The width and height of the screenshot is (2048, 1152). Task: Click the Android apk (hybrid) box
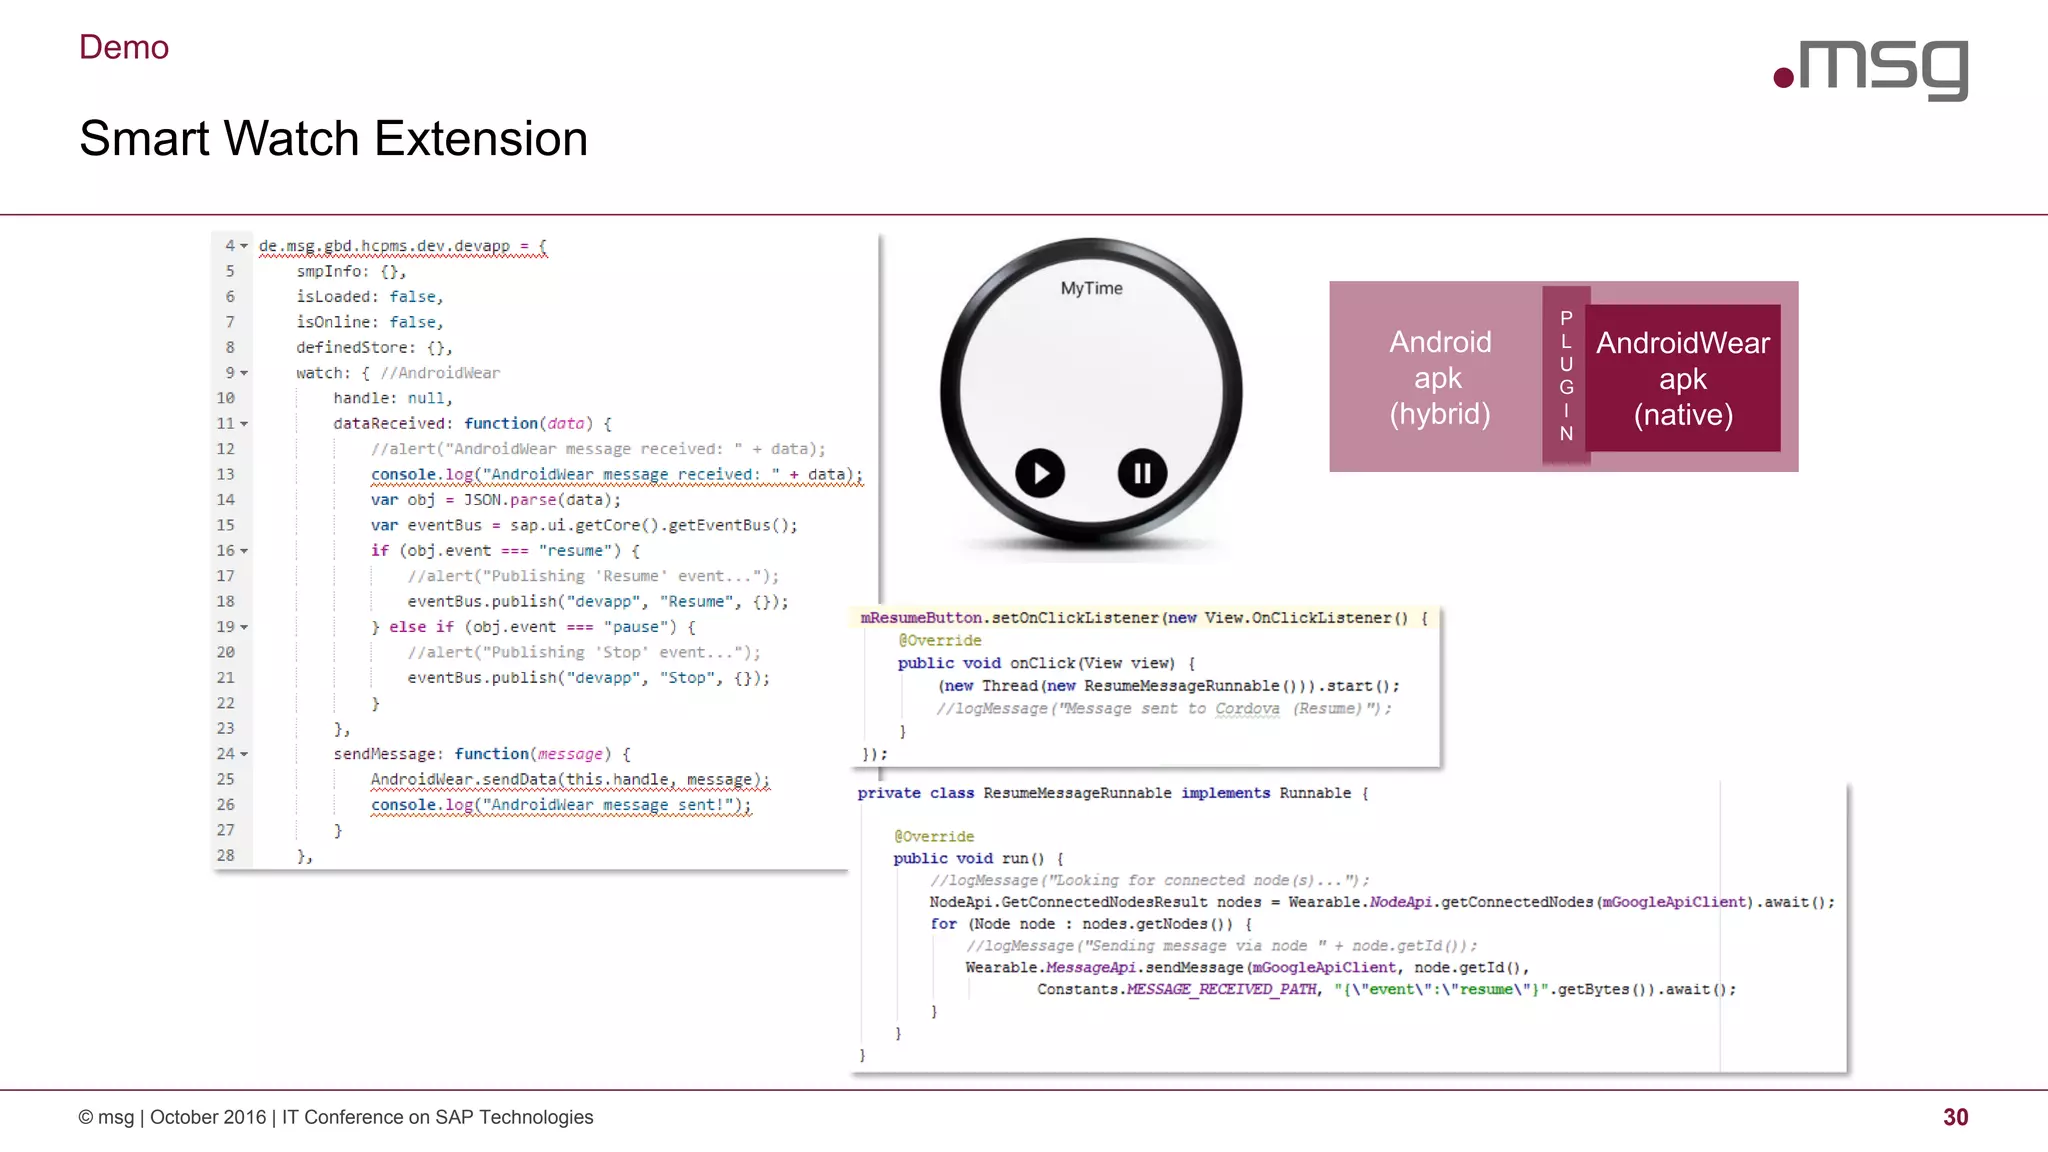(x=1438, y=378)
